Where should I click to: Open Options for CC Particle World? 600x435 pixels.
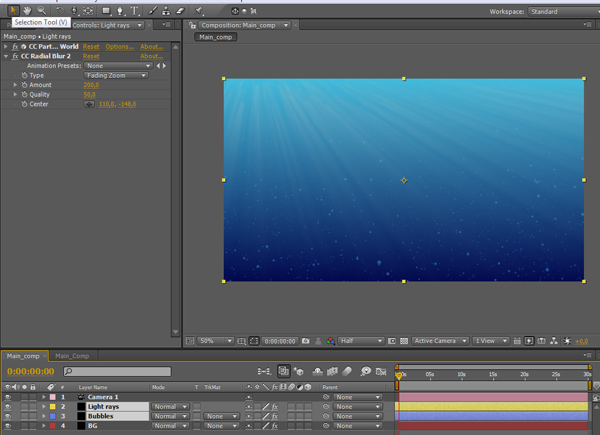pyautogui.click(x=119, y=47)
